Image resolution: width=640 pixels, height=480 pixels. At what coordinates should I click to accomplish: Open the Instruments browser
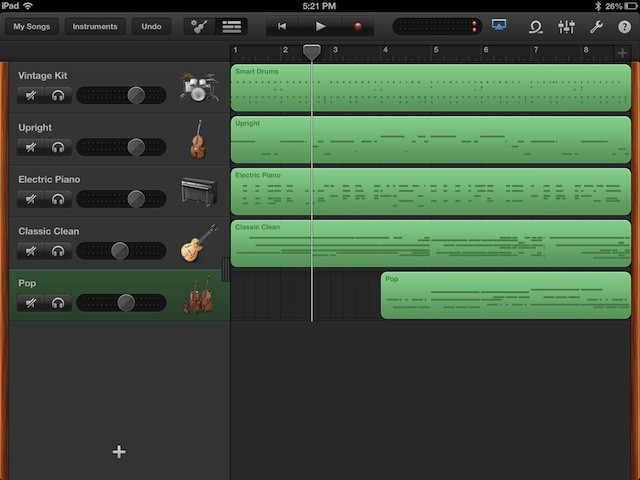[x=95, y=27]
